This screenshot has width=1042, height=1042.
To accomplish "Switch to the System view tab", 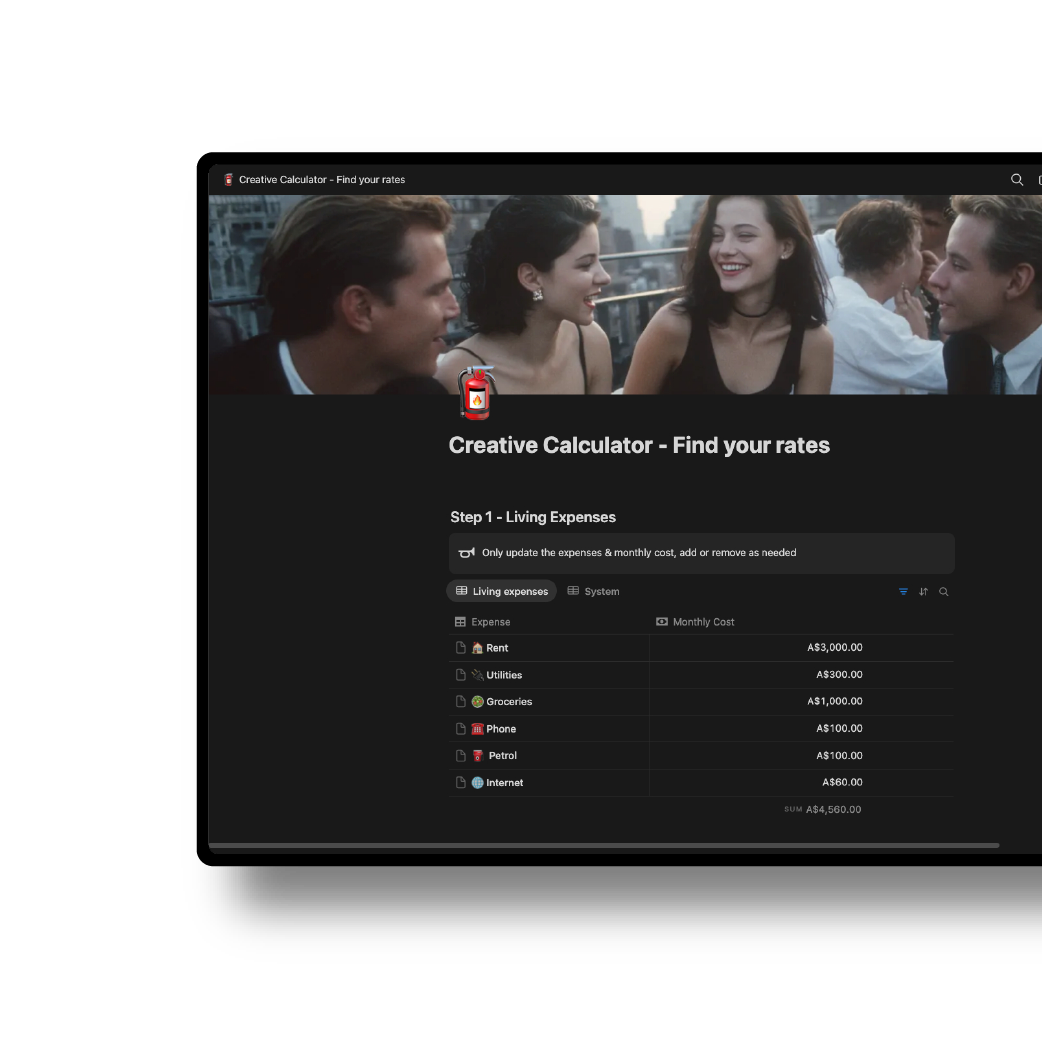I will click(593, 591).
